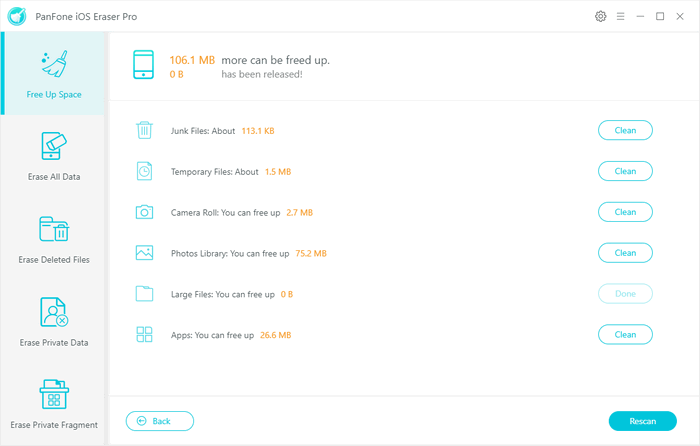Click the 75.2 MB photos size
Image resolution: width=700 pixels, height=446 pixels.
click(x=311, y=254)
